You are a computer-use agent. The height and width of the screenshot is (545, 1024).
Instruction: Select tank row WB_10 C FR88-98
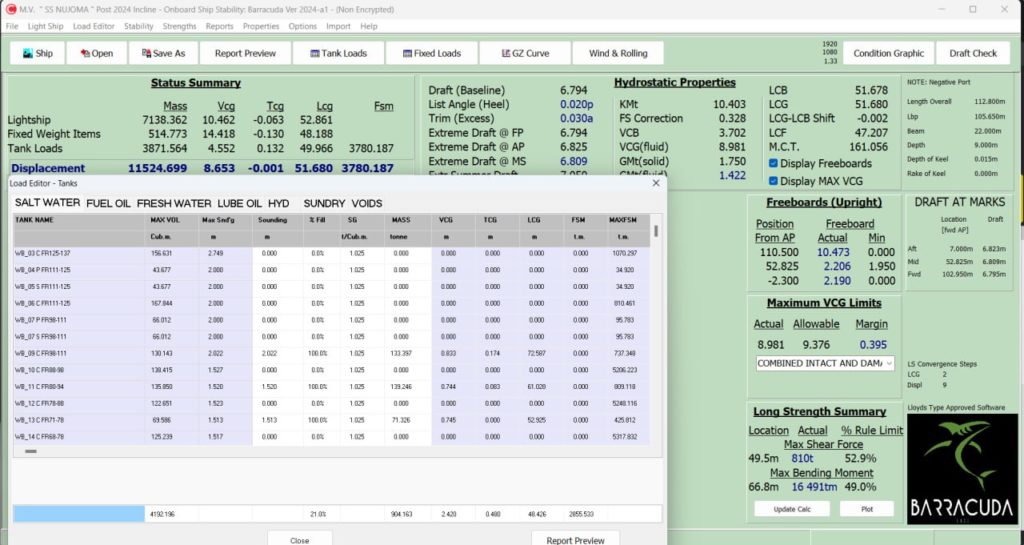(331, 370)
